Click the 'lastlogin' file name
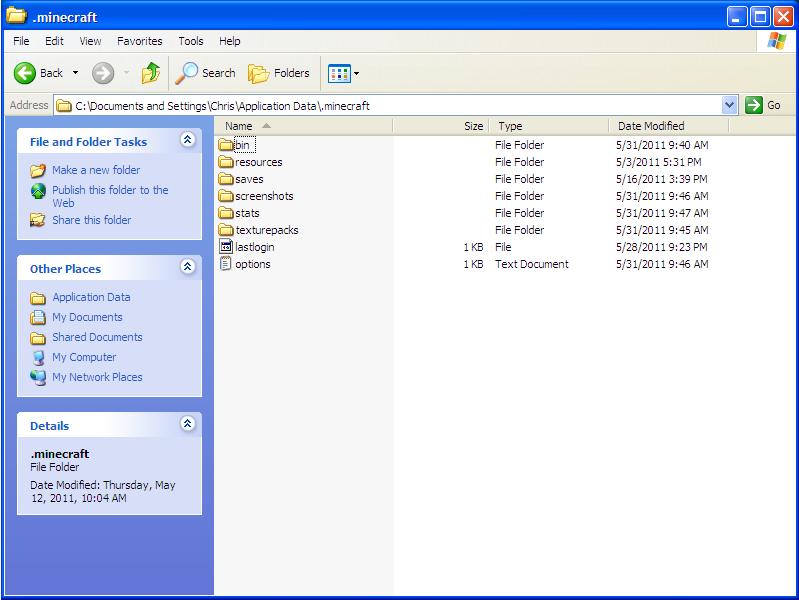The image size is (799, 600). tap(255, 247)
